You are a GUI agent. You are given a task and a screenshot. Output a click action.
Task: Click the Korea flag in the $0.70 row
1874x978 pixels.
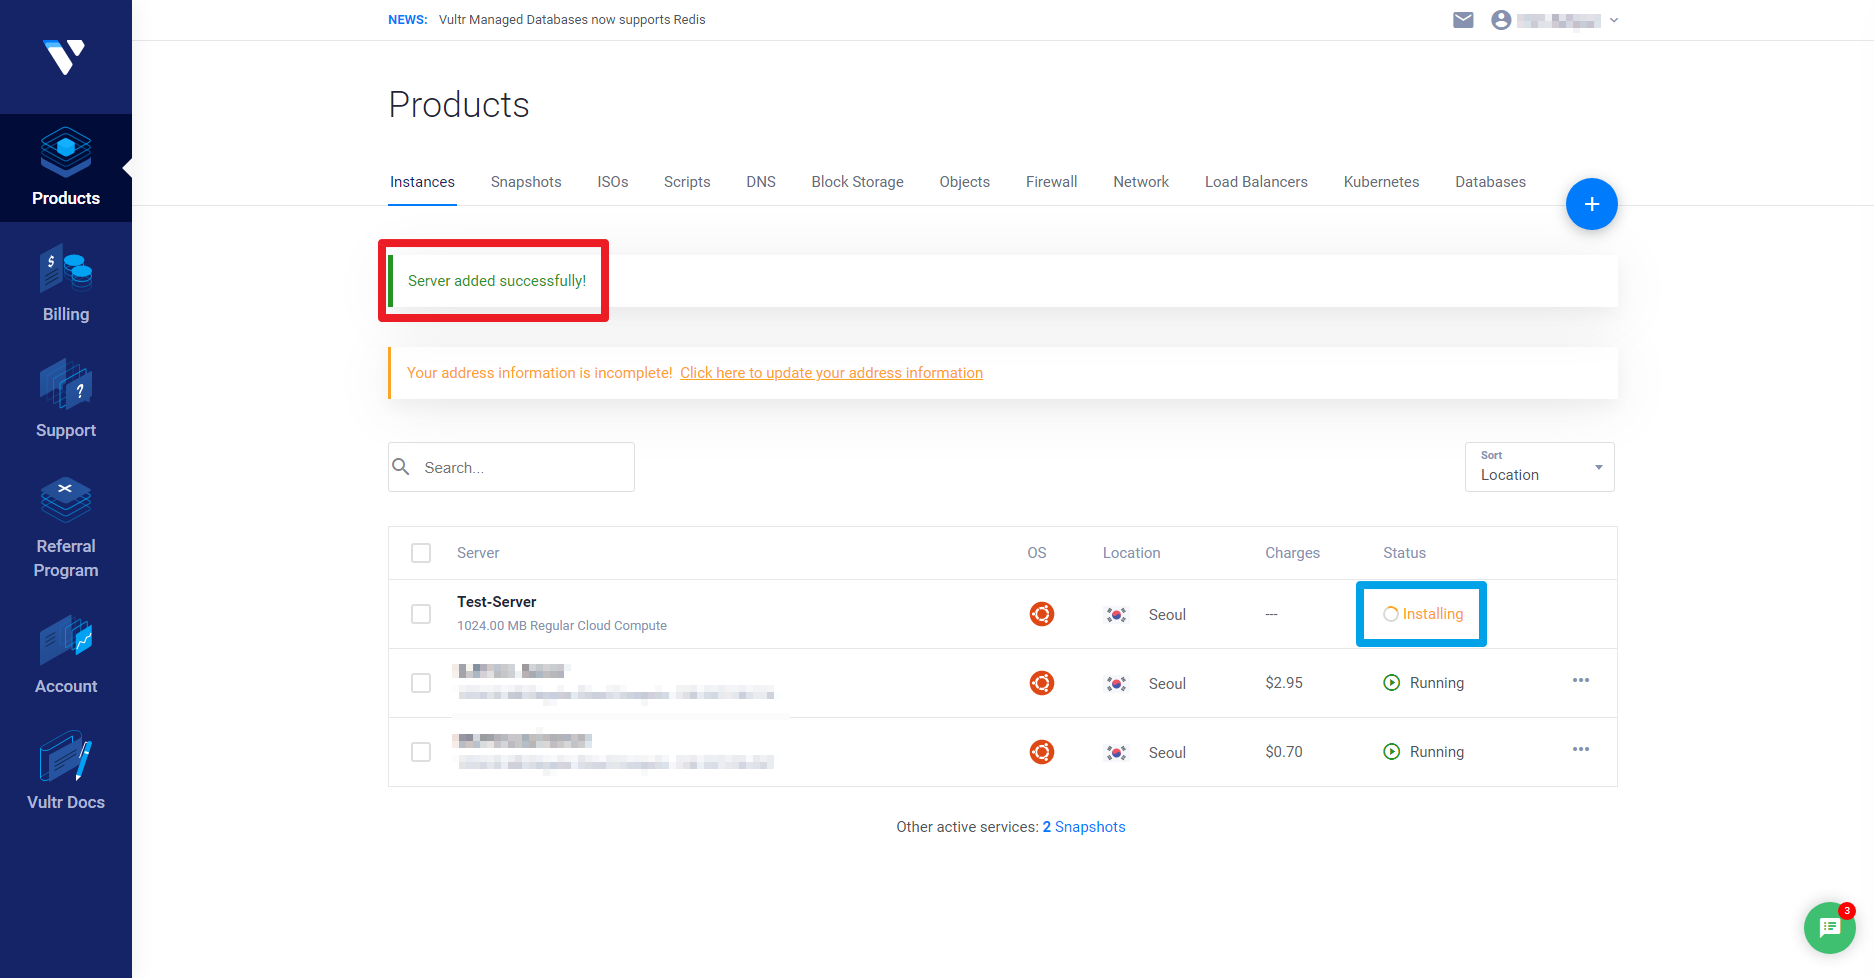(1117, 753)
